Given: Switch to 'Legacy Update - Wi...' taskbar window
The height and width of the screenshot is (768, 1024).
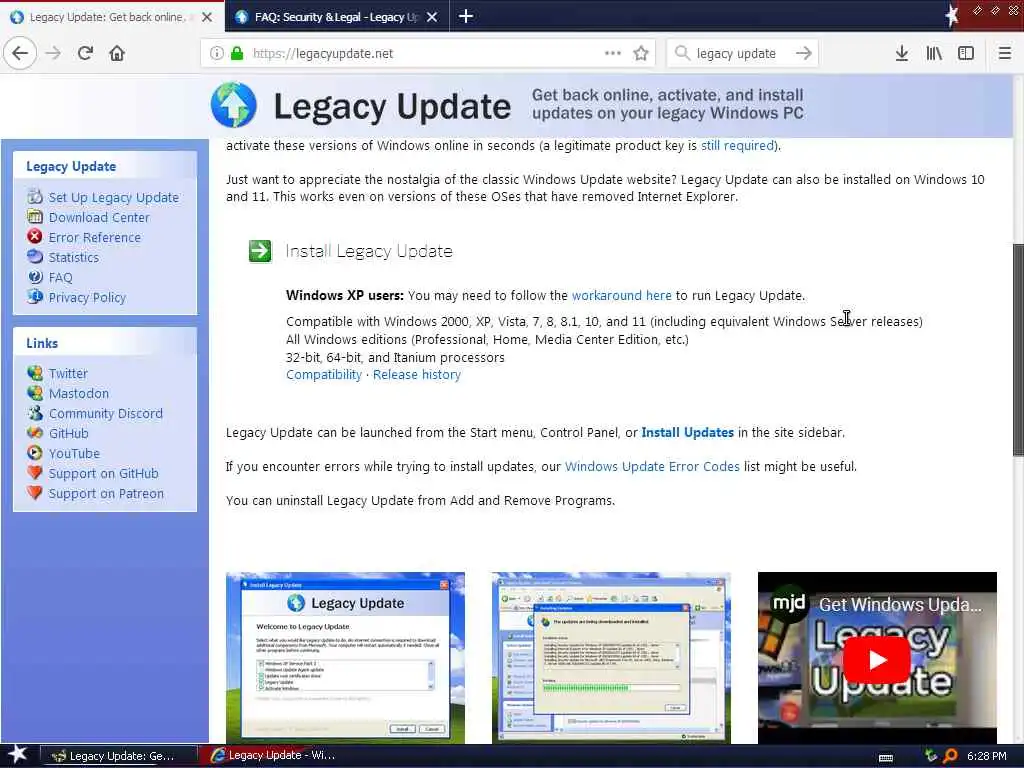Looking at the screenshot, I should point(275,756).
